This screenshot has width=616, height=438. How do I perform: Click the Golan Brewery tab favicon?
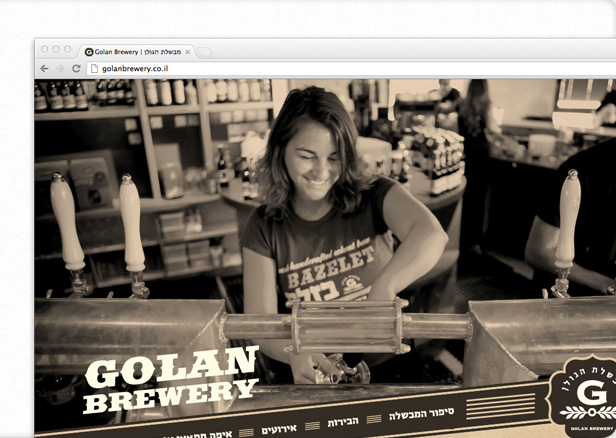coord(89,52)
